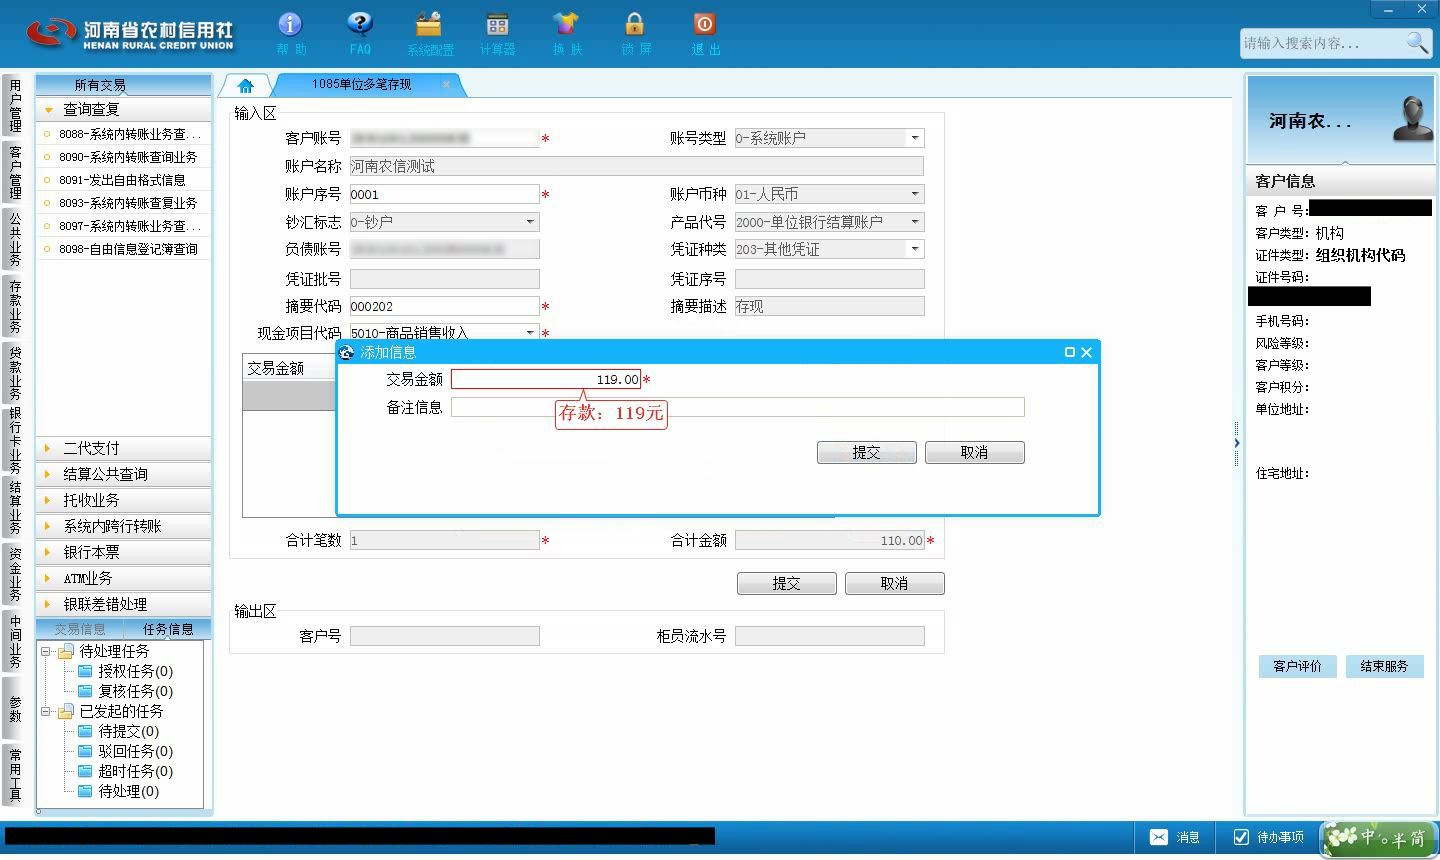
Task: Select 8098-自由信息登记簿查询 transaction
Action: tap(124, 249)
